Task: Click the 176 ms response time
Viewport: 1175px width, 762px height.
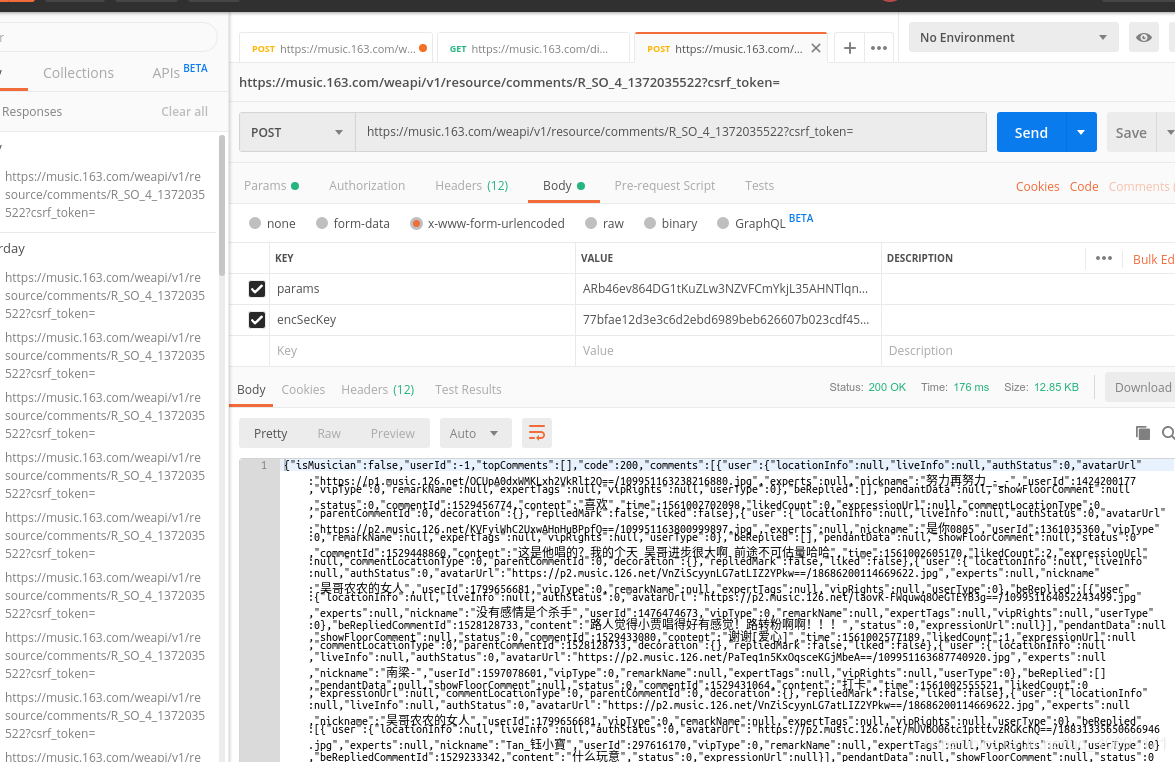Action: coord(971,387)
